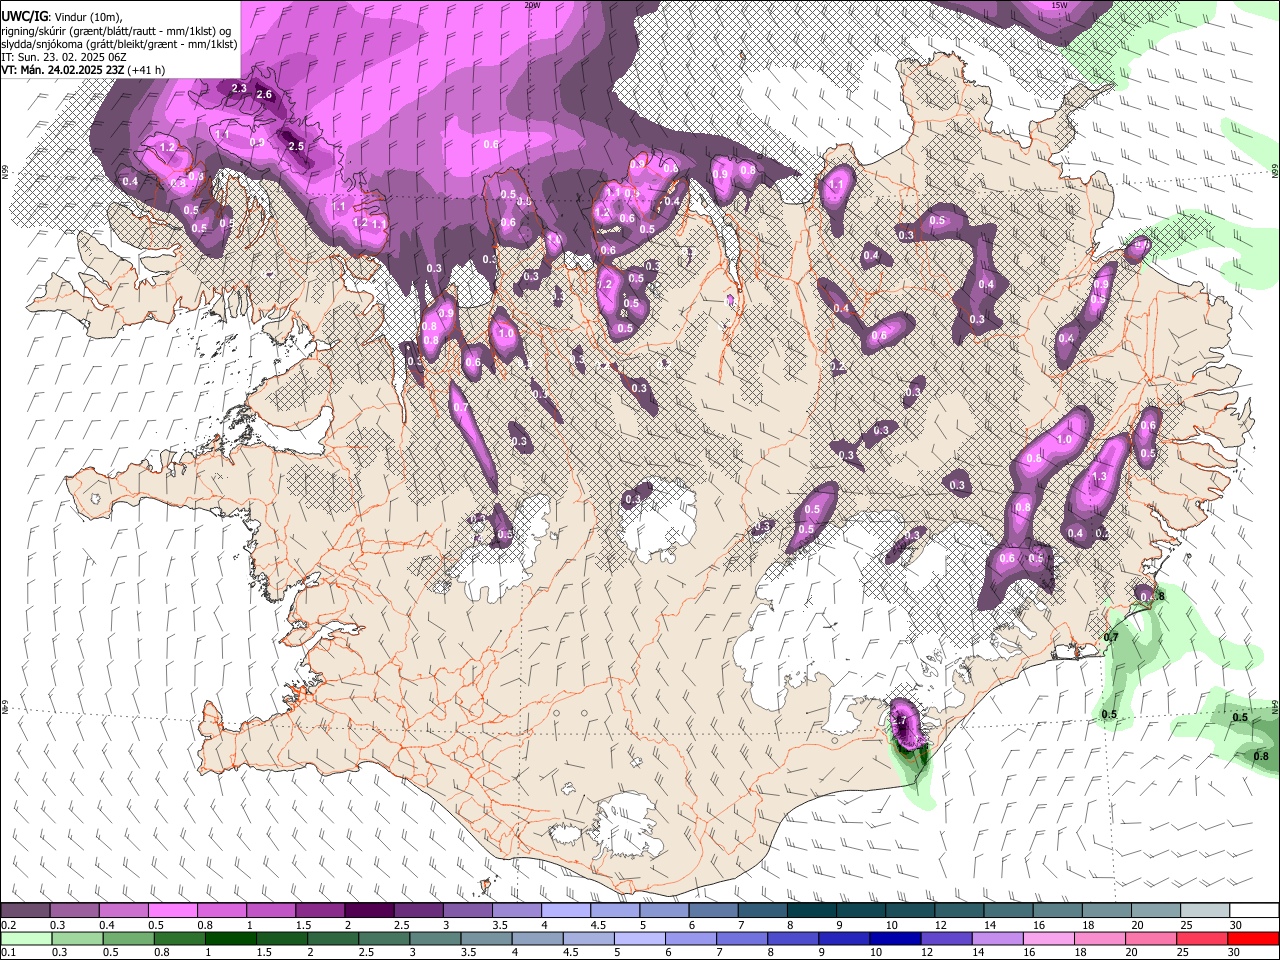Select the lower legend swatch labeled 8
The height and width of the screenshot is (960, 1280).
pos(794,938)
